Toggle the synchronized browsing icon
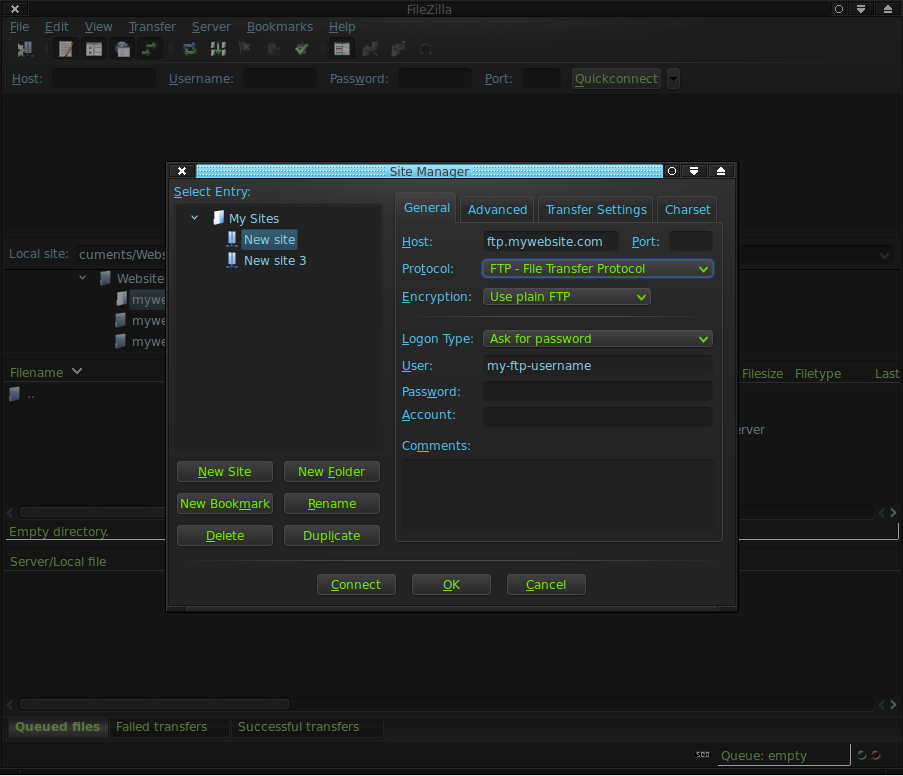This screenshot has height=776, width=903. point(398,49)
